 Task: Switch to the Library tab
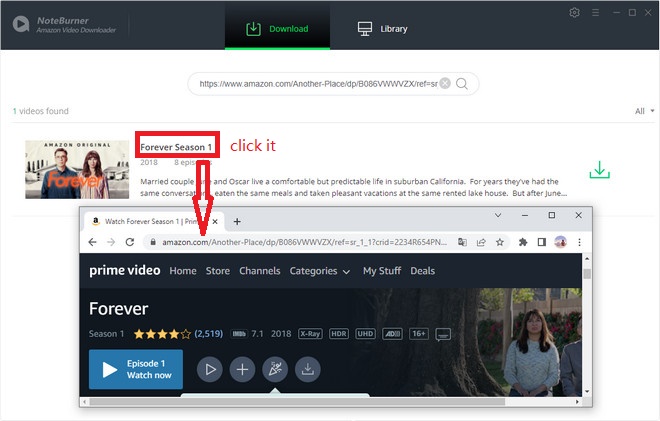(382, 29)
